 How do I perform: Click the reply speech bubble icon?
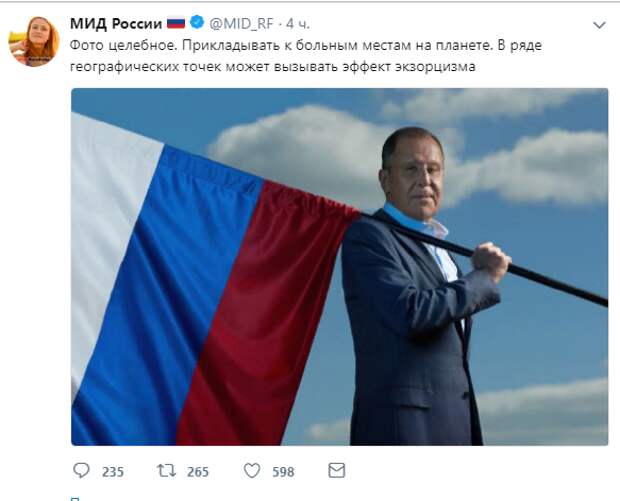pyautogui.click(x=81, y=471)
